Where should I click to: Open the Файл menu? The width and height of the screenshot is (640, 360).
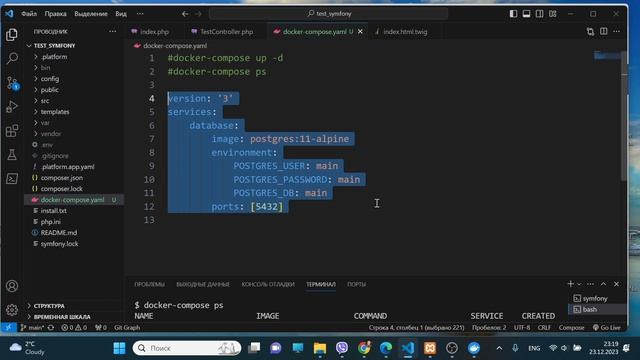29,13
